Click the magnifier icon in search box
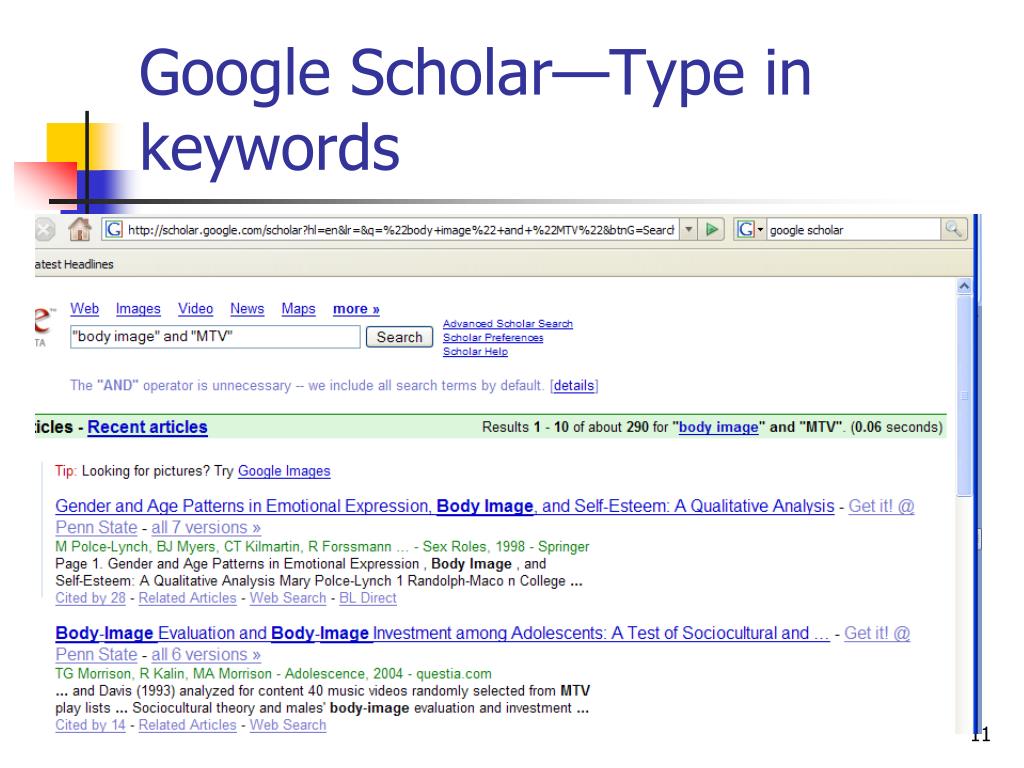This screenshot has width=1024, height=768. pos(953,229)
